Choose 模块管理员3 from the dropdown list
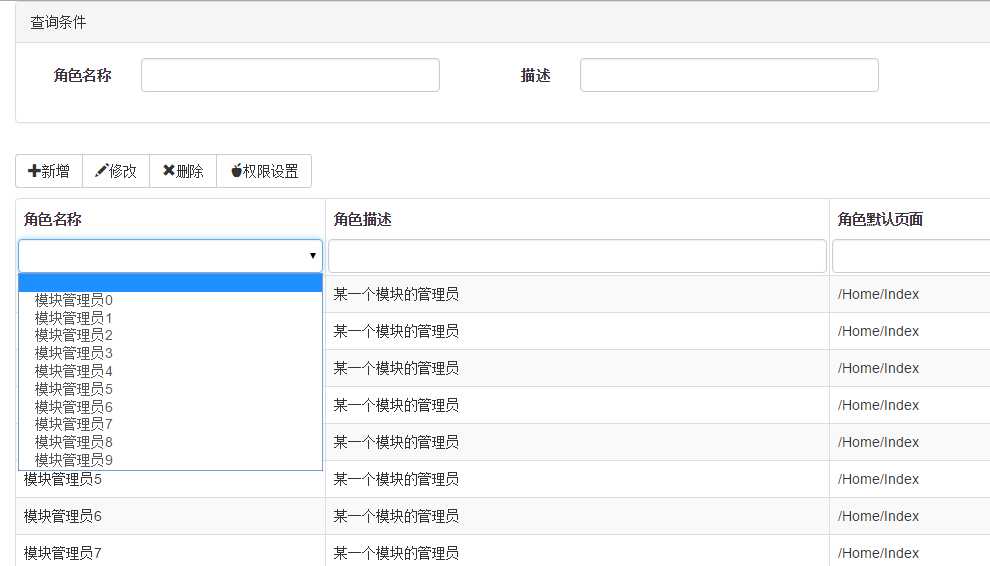Viewport: 990px width, 566px height. pos(170,353)
